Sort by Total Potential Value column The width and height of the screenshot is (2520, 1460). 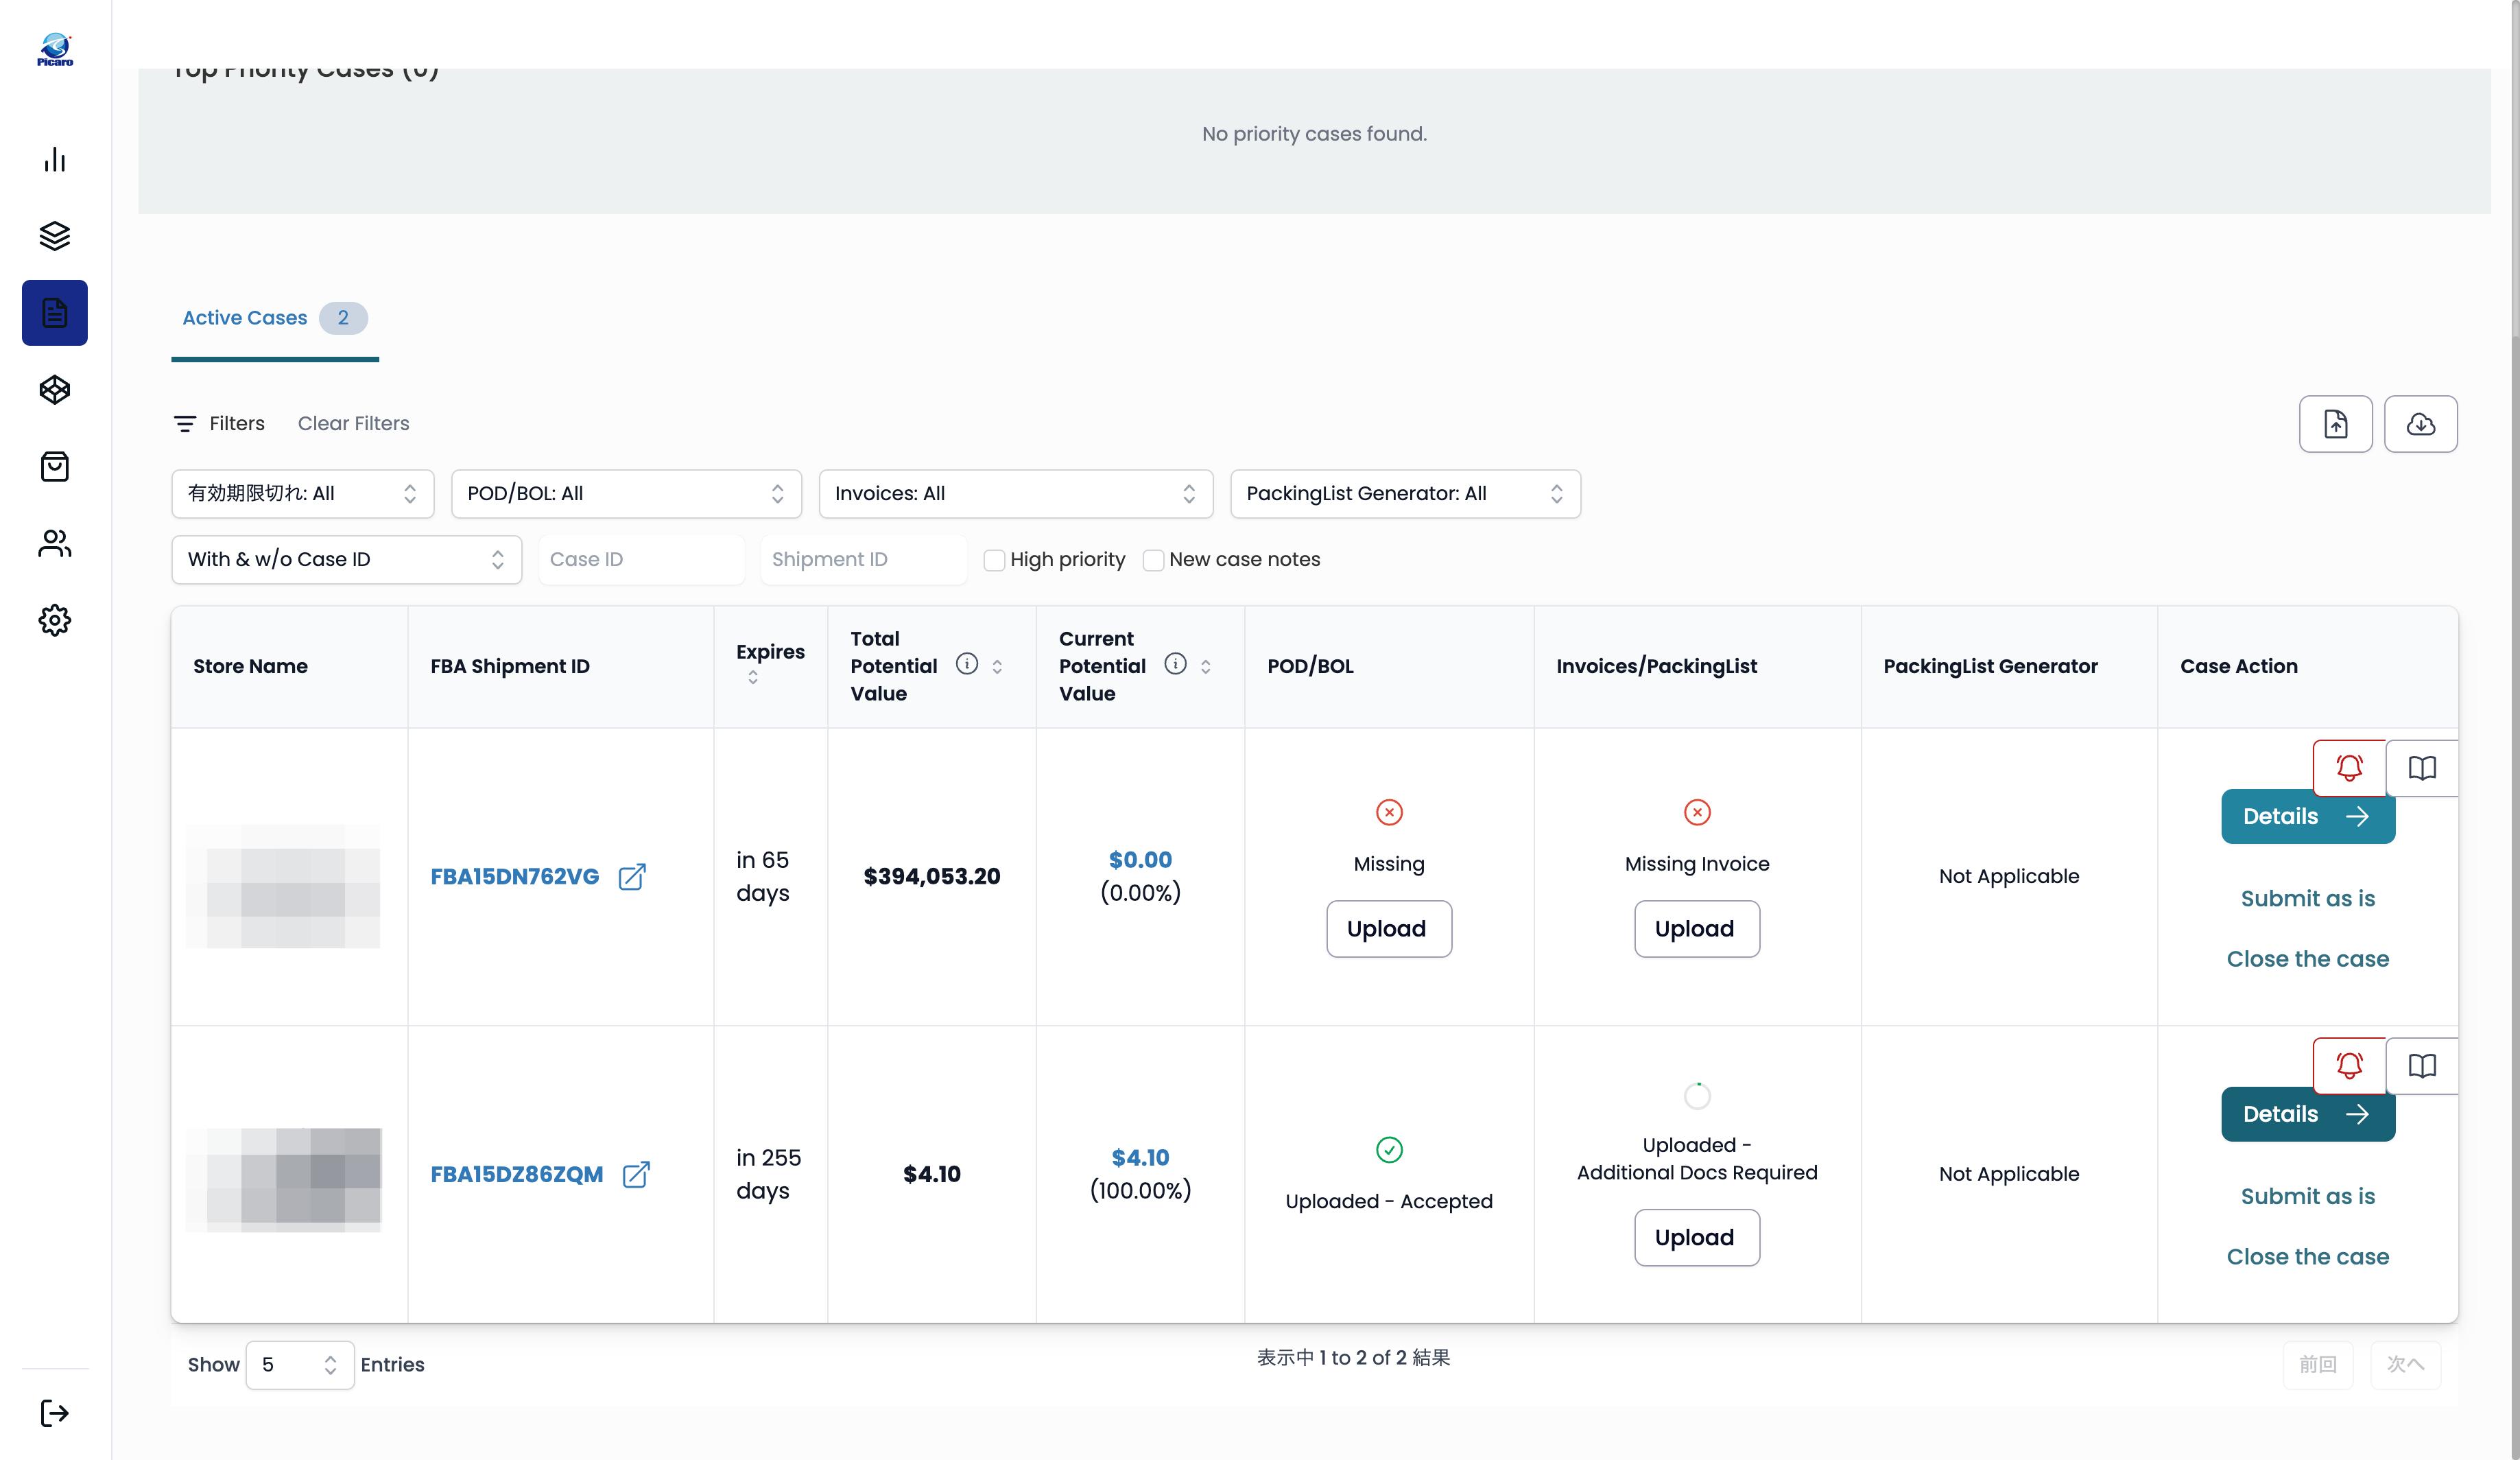coord(997,666)
